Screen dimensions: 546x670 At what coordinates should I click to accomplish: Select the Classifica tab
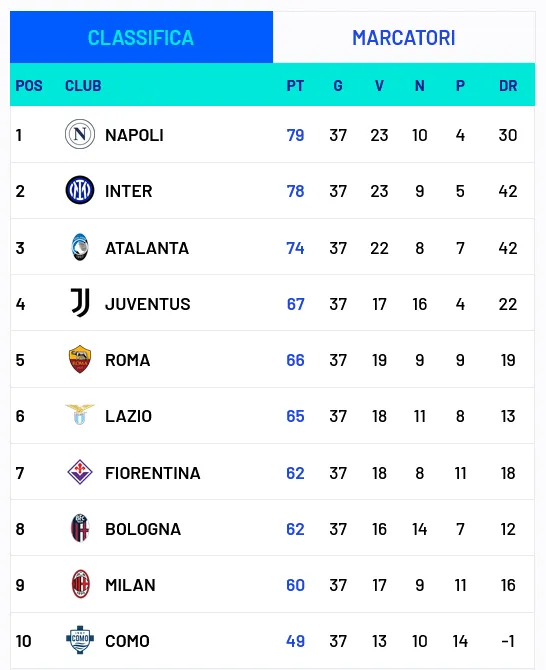point(141,38)
